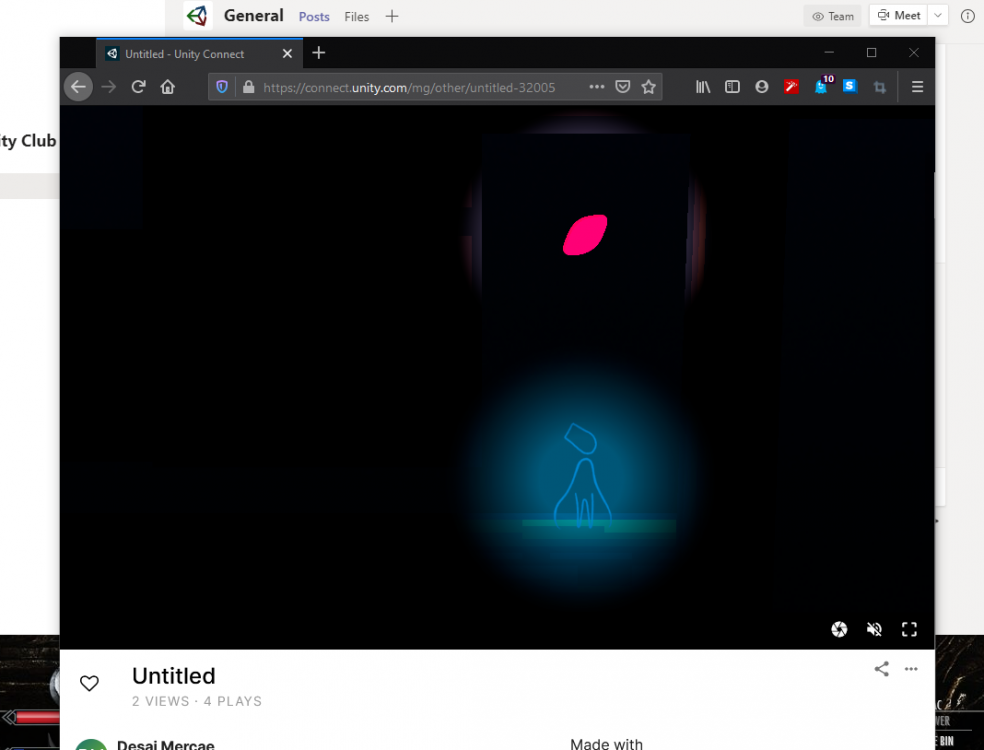Toggle the Firefox sidebar view
This screenshot has height=750, width=984.
[732, 87]
